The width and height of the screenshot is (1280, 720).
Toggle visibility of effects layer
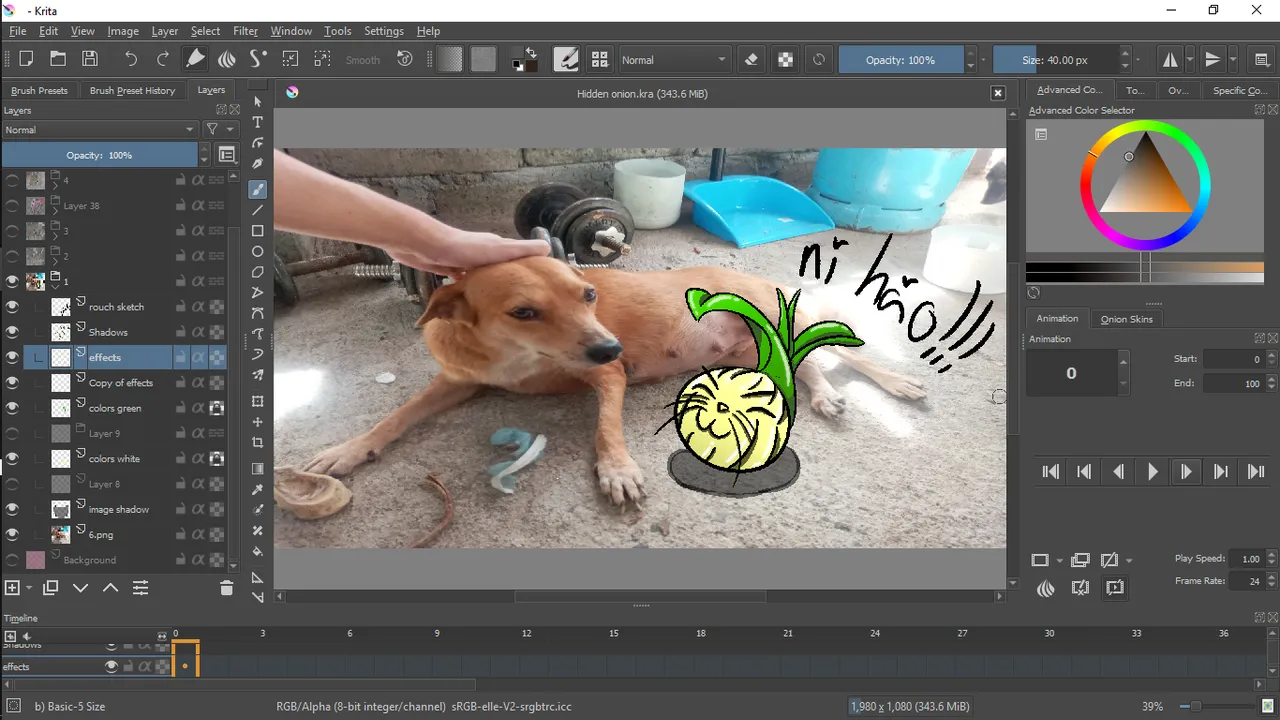click(x=12, y=357)
